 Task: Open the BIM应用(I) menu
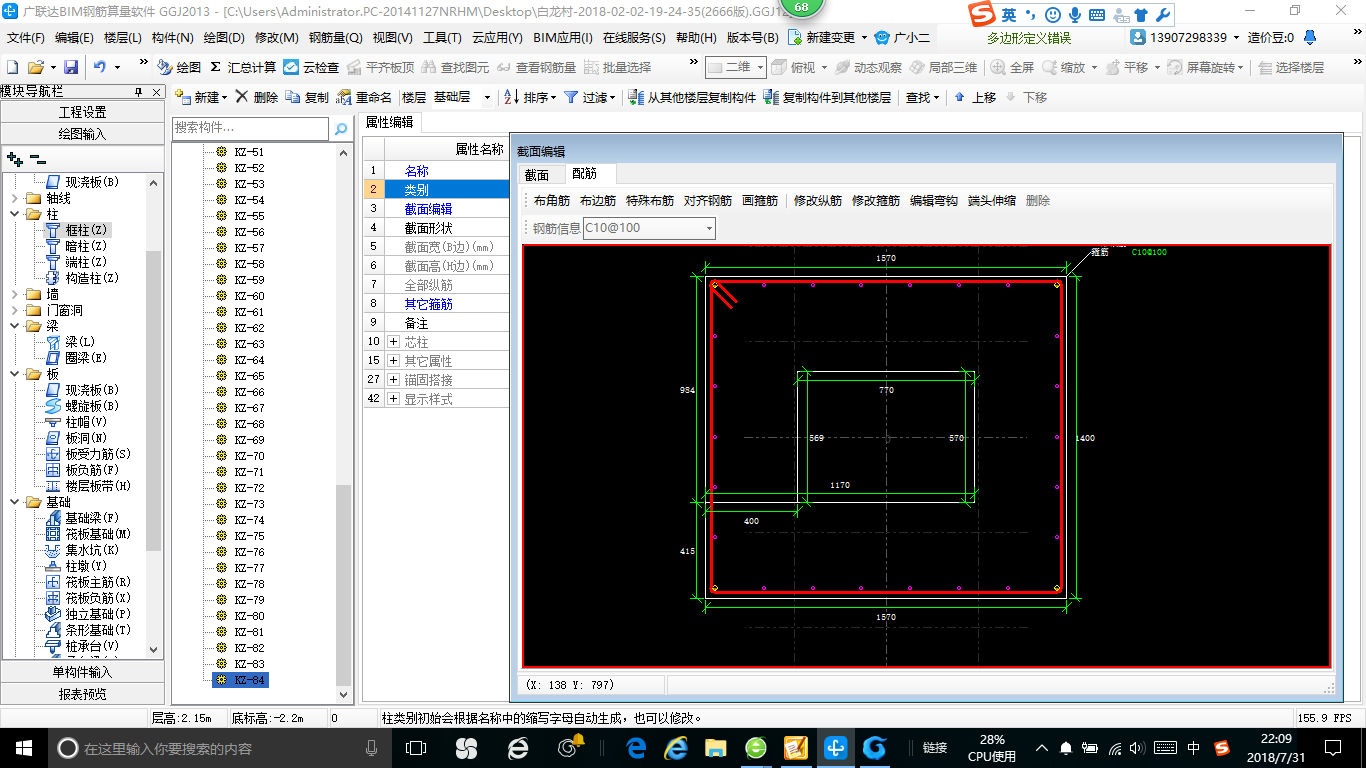(x=563, y=37)
